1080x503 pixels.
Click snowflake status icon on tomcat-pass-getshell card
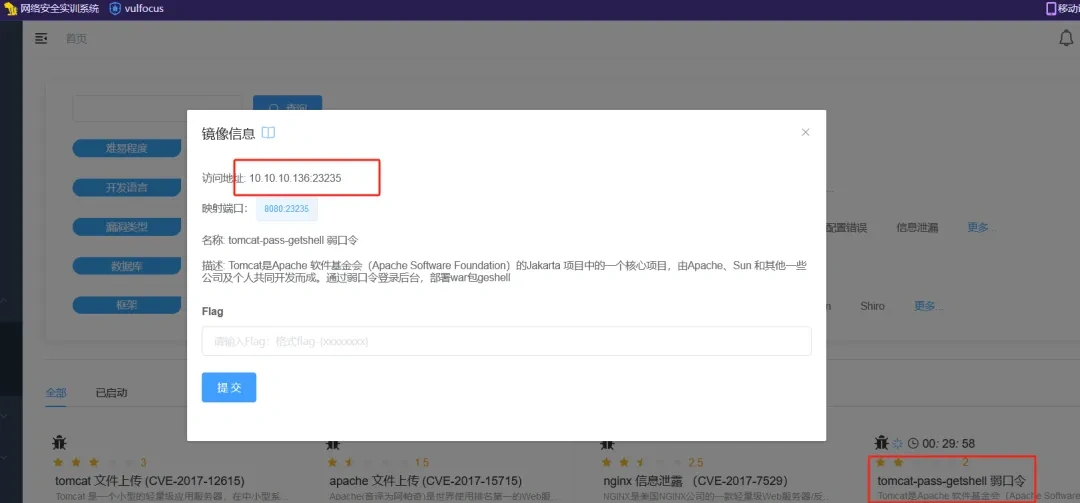coord(897,444)
